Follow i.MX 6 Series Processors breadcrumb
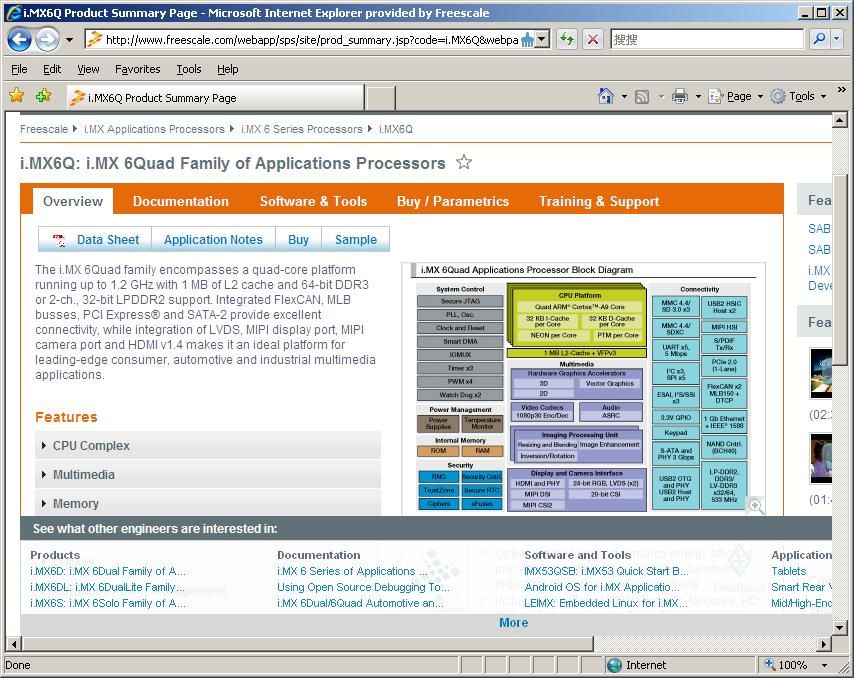The width and height of the screenshot is (854, 678). coord(302,129)
